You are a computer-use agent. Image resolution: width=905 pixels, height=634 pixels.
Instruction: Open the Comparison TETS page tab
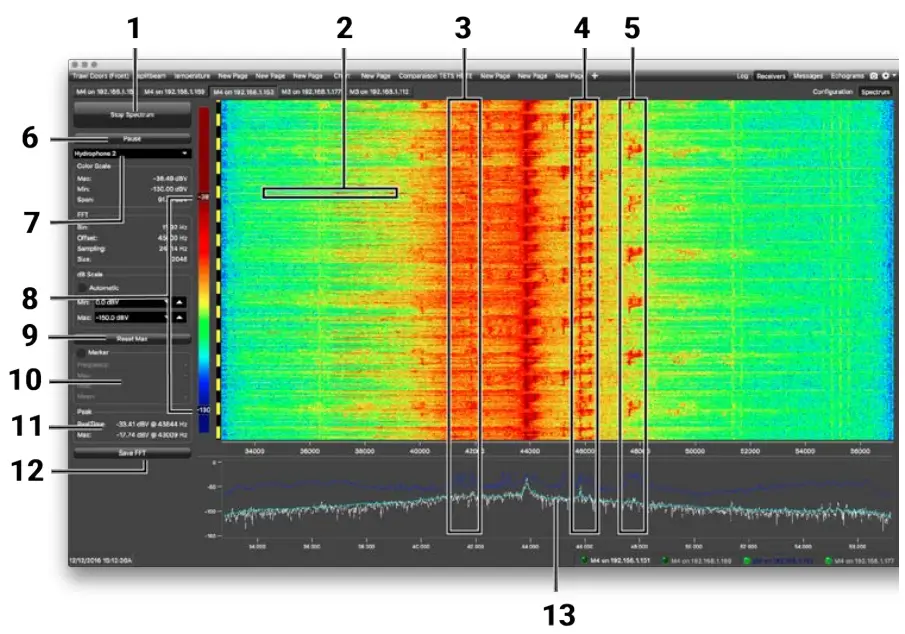(435, 76)
